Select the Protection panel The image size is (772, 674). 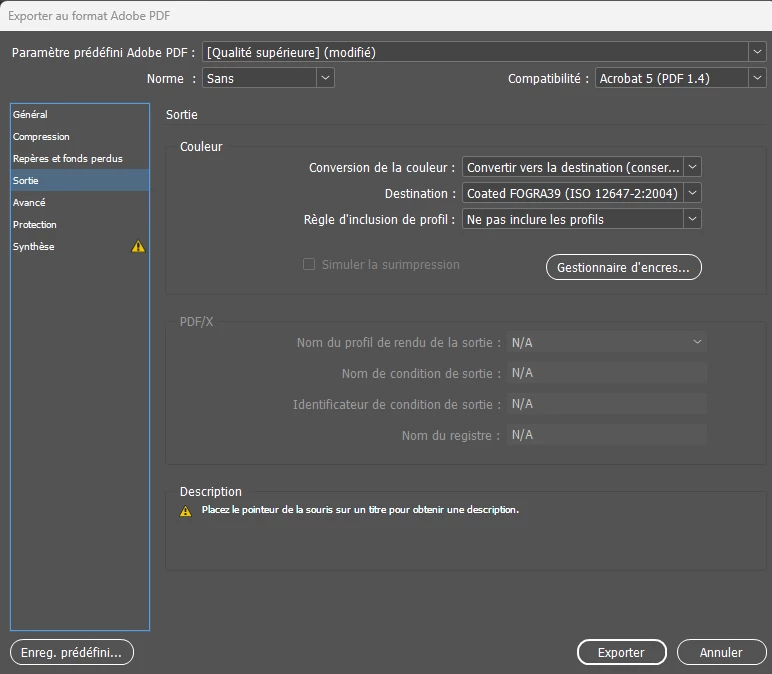80,225
